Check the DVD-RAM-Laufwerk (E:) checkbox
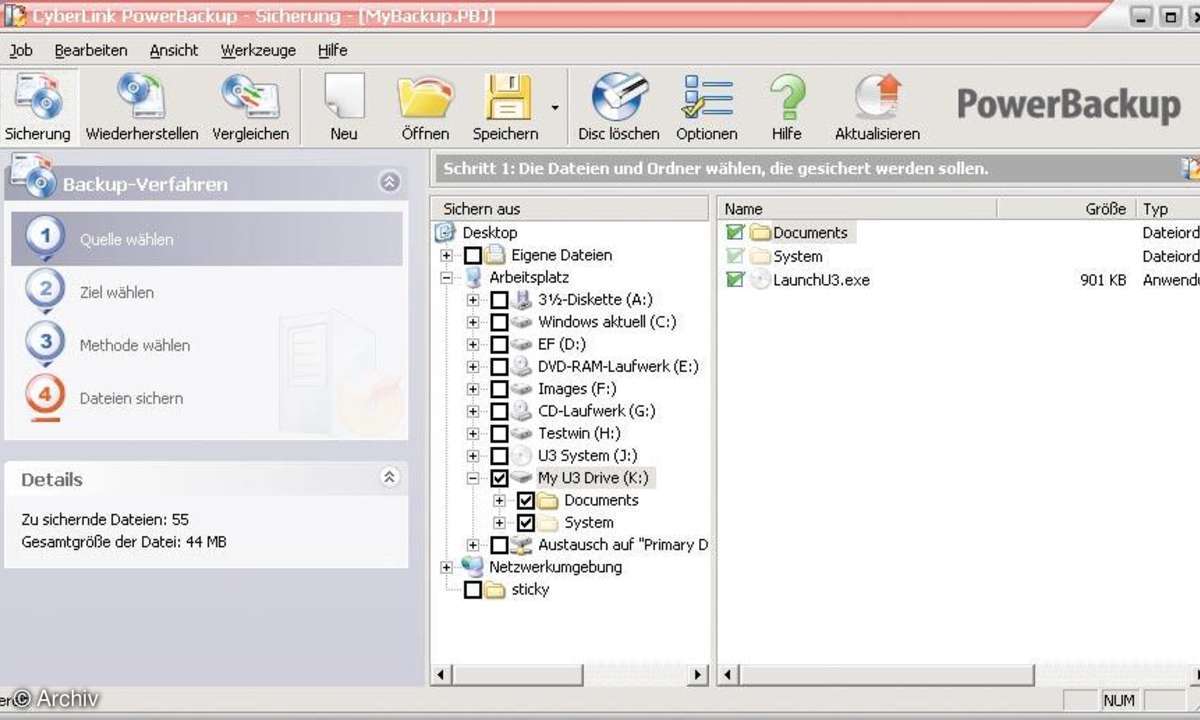Screen dimensions: 1200x720 (499, 367)
